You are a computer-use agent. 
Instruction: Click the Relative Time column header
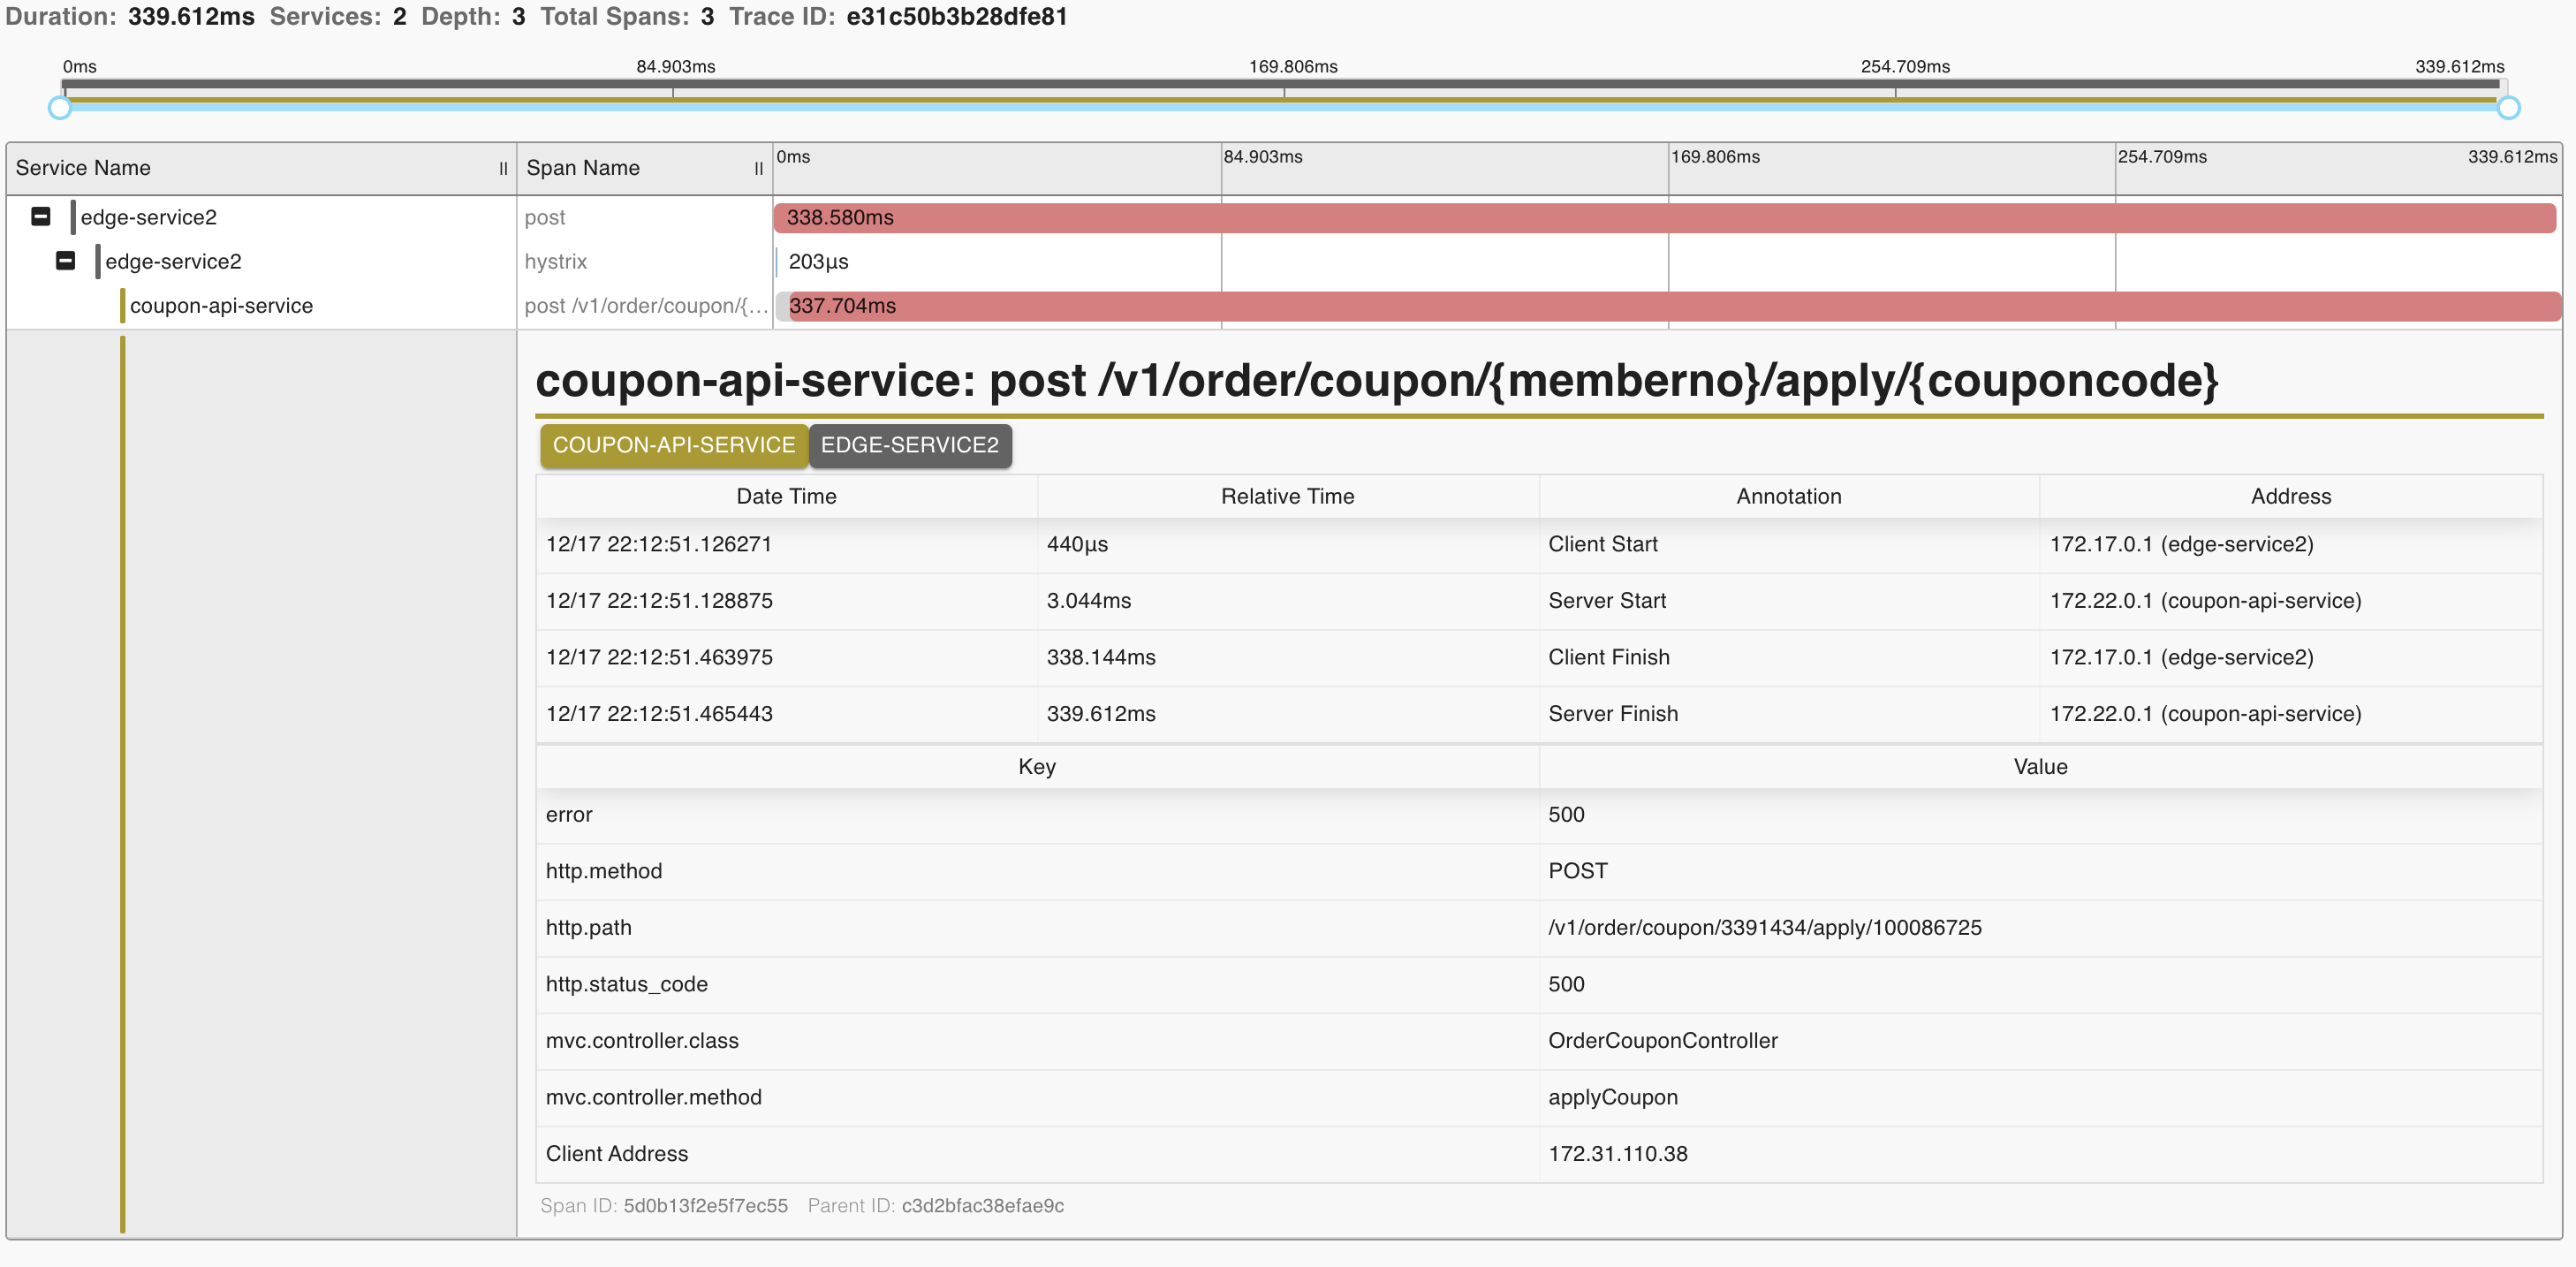point(1287,497)
